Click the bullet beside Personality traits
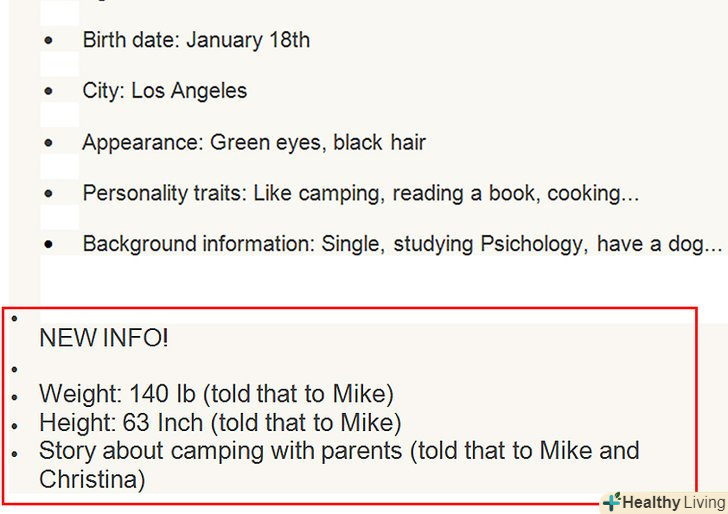 point(49,193)
